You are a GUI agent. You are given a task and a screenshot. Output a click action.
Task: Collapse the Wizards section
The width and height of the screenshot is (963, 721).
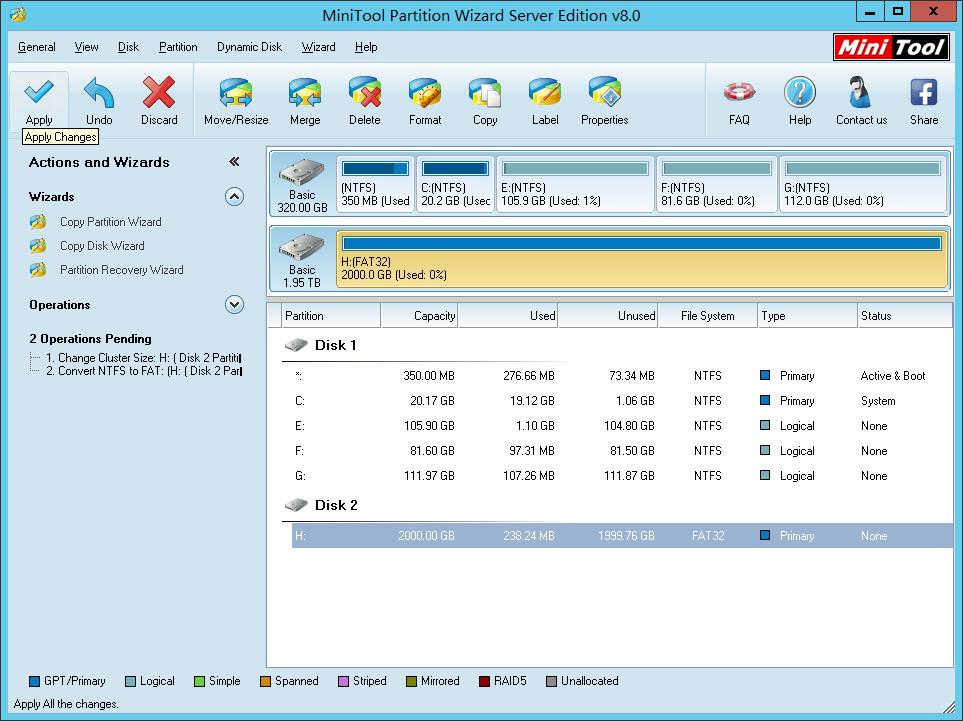[234, 197]
